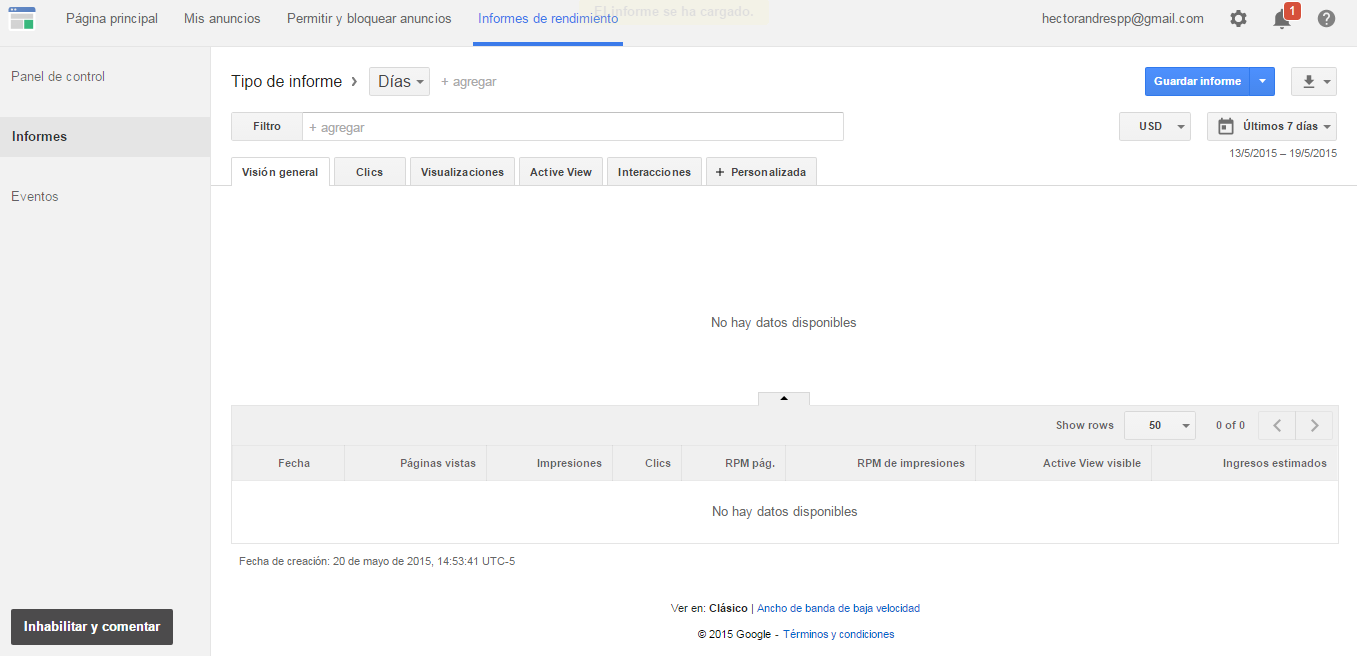Go to next page of rows
This screenshot has height=656, width=1360.
(x=1314, y=425)
